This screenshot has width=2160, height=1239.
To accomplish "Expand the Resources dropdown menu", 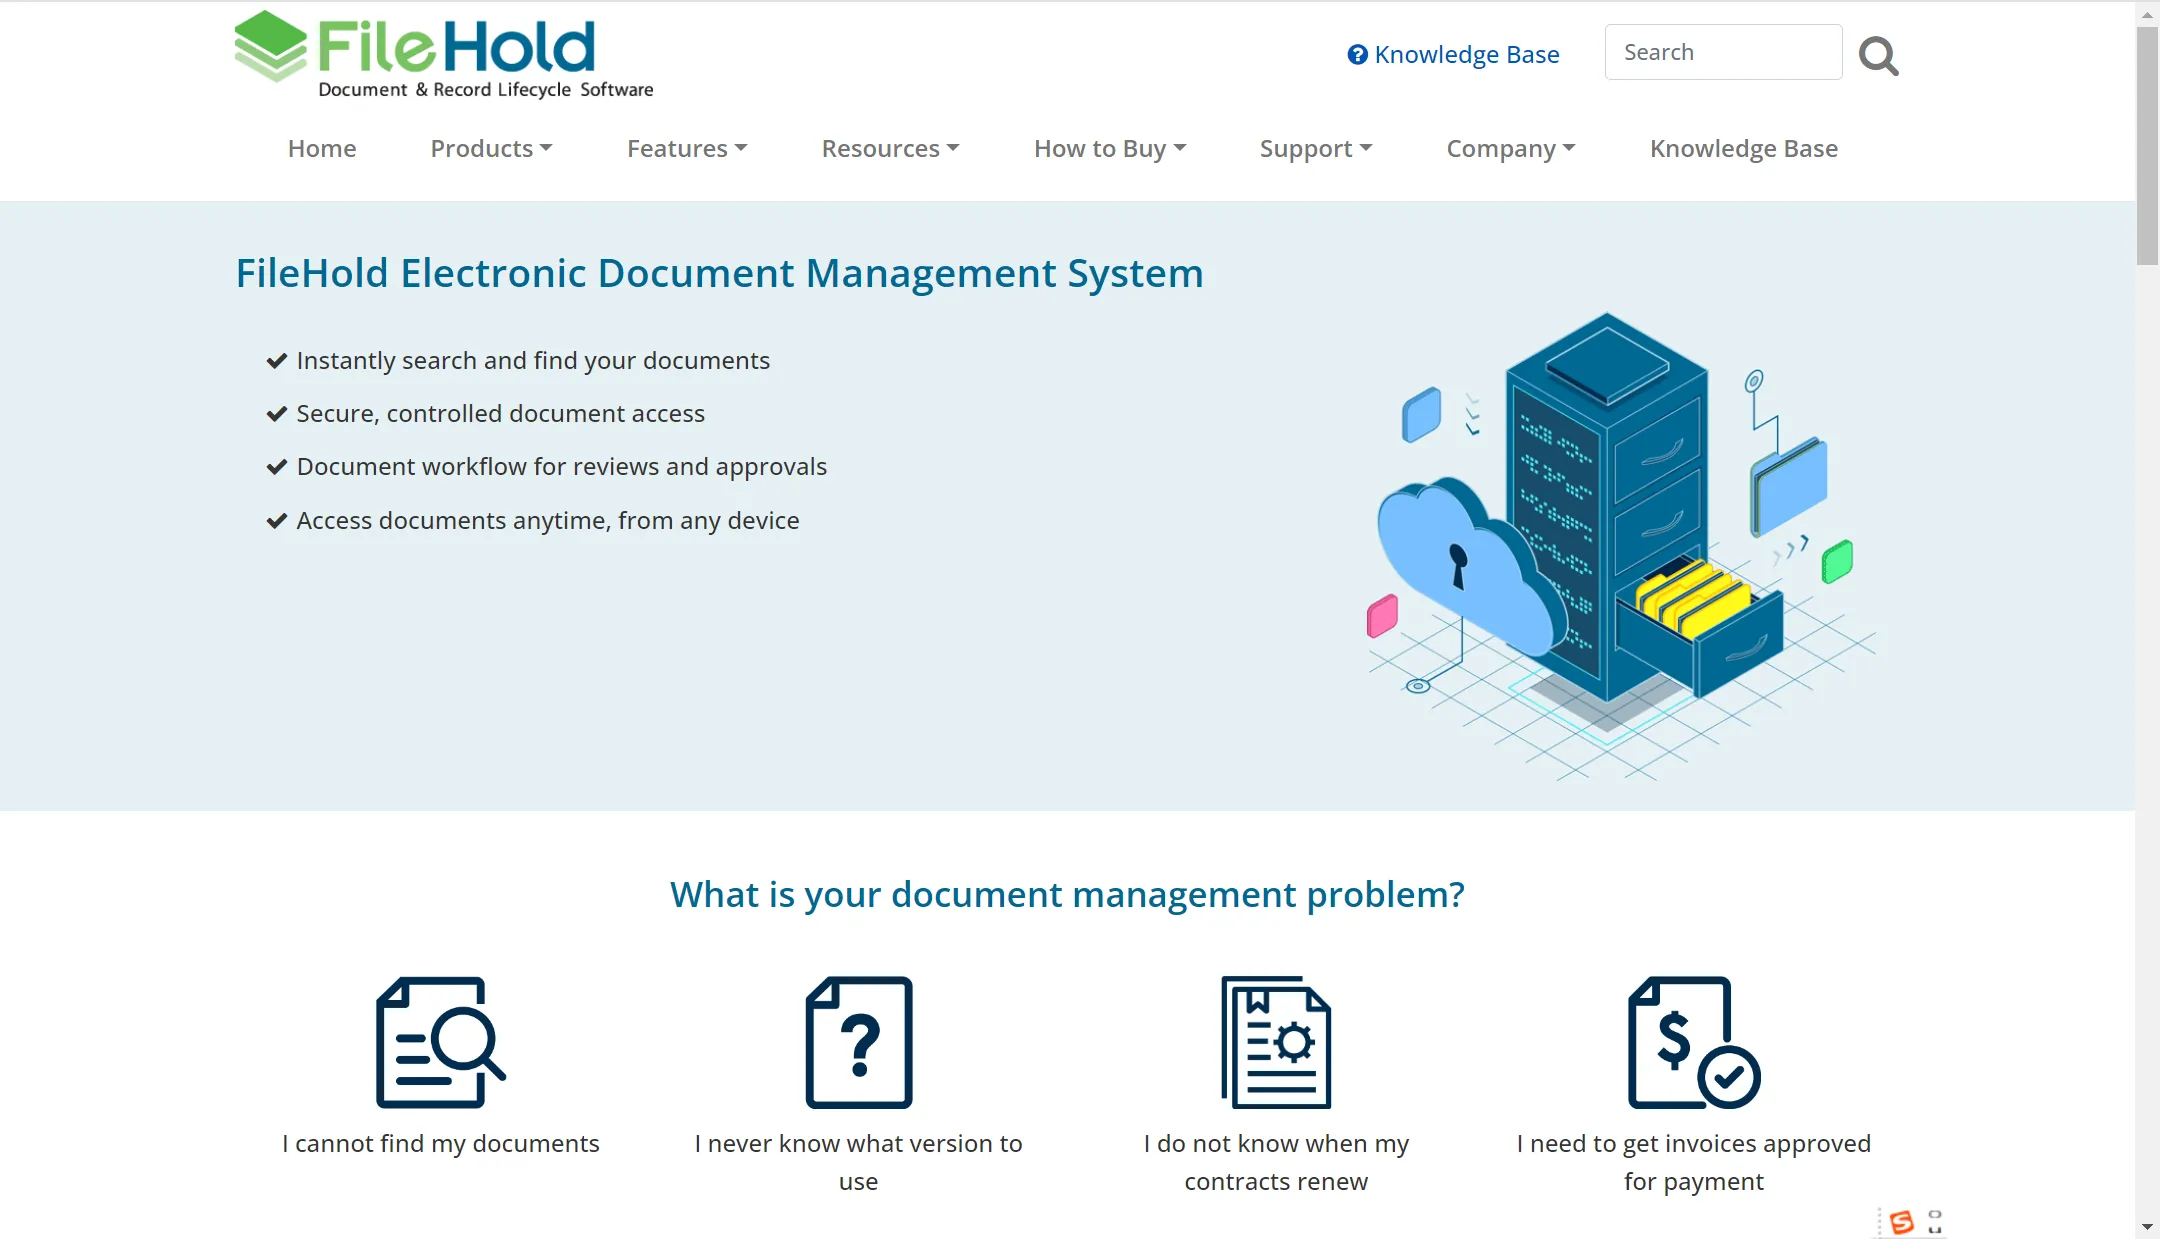I will coord(890,147).
